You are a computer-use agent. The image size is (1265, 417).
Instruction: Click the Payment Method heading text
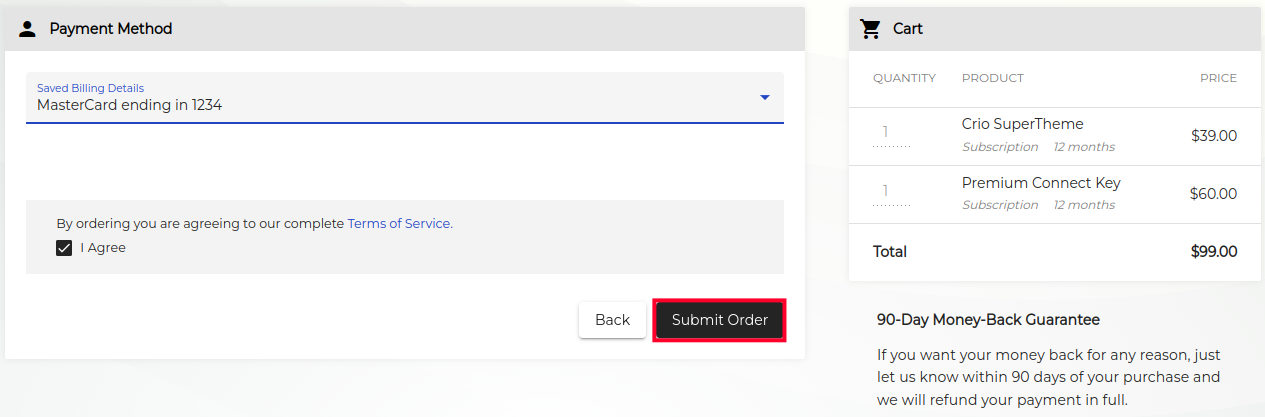(111, 29)
